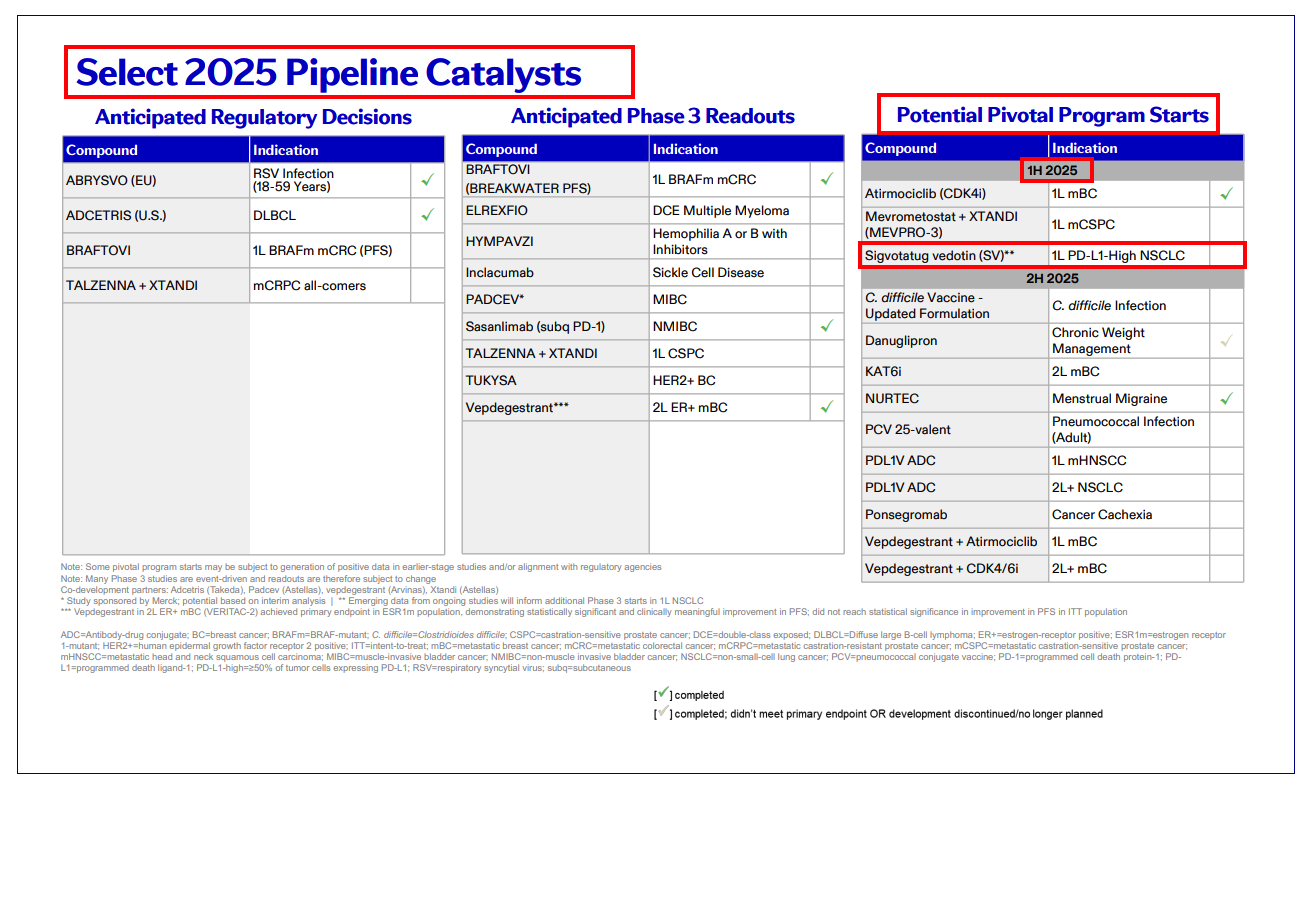Click the 'Vepdegestrant + CDK4/6i' cell
The height and width of the screenshot is (900, 1300).
955,568
